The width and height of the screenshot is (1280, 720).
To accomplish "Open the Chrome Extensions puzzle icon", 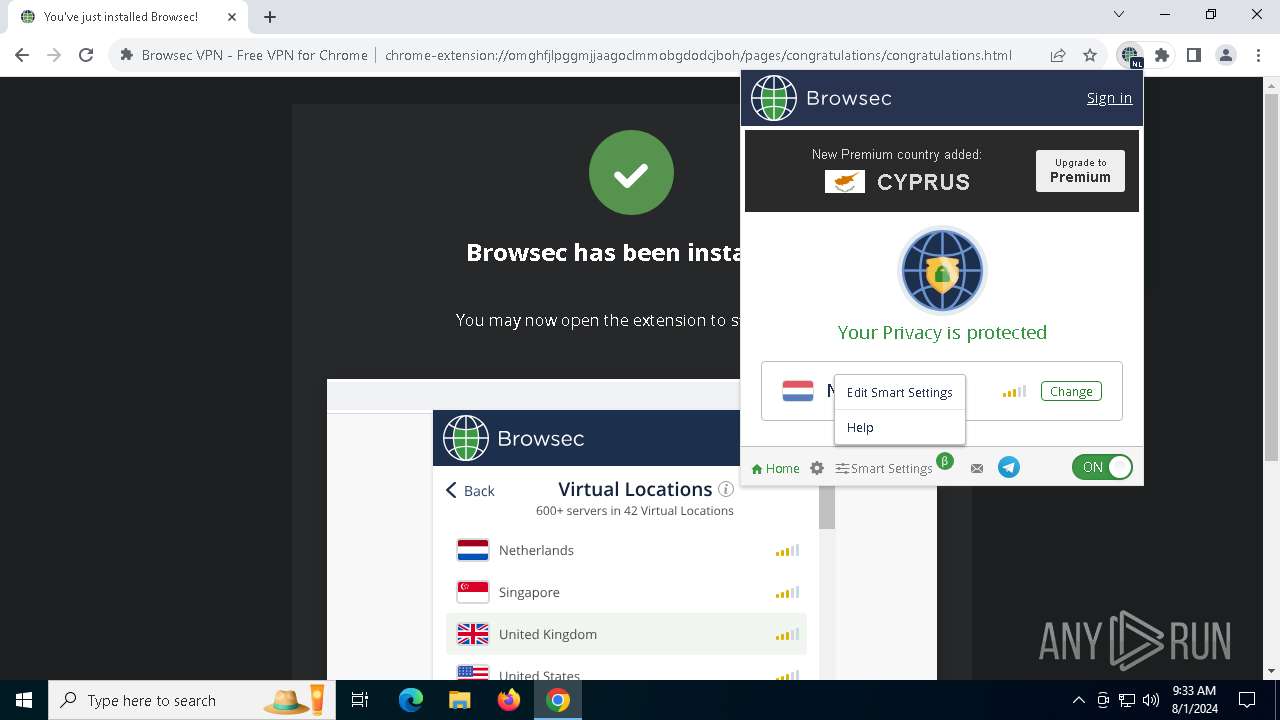I will click(x=1162, y=56).
